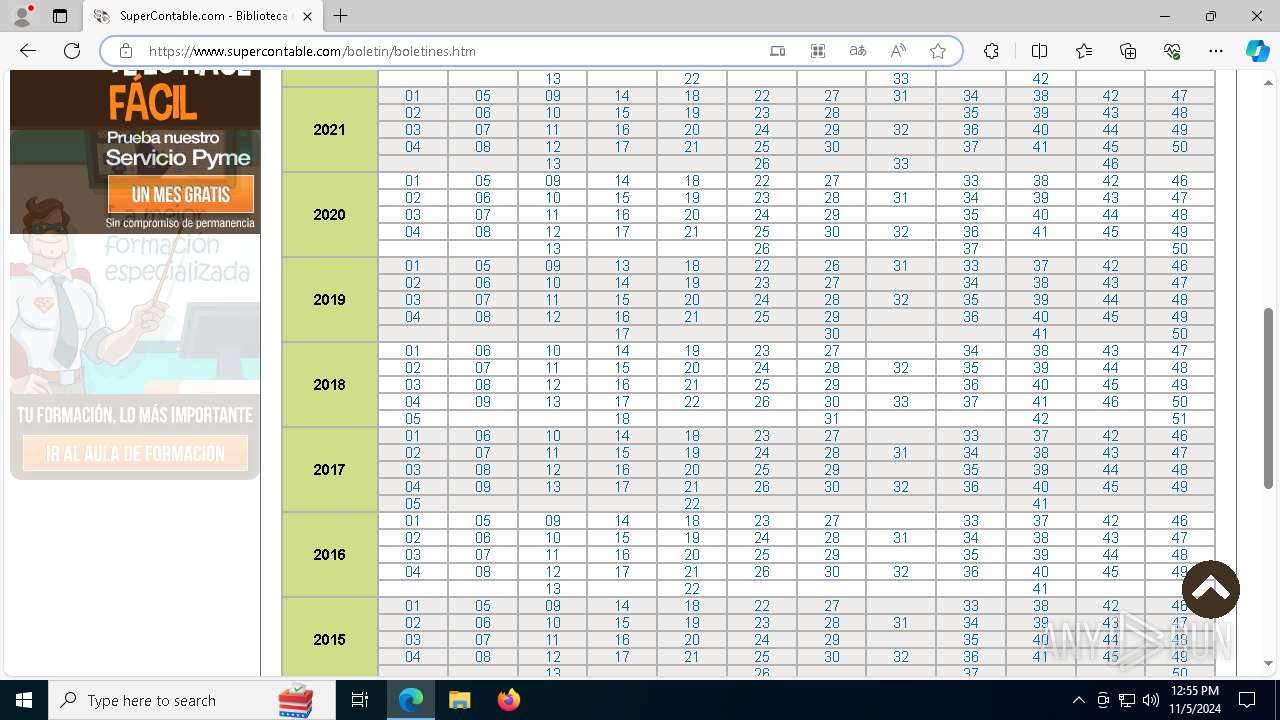Open bulletin 01 of year 2021

pos(413,96)
